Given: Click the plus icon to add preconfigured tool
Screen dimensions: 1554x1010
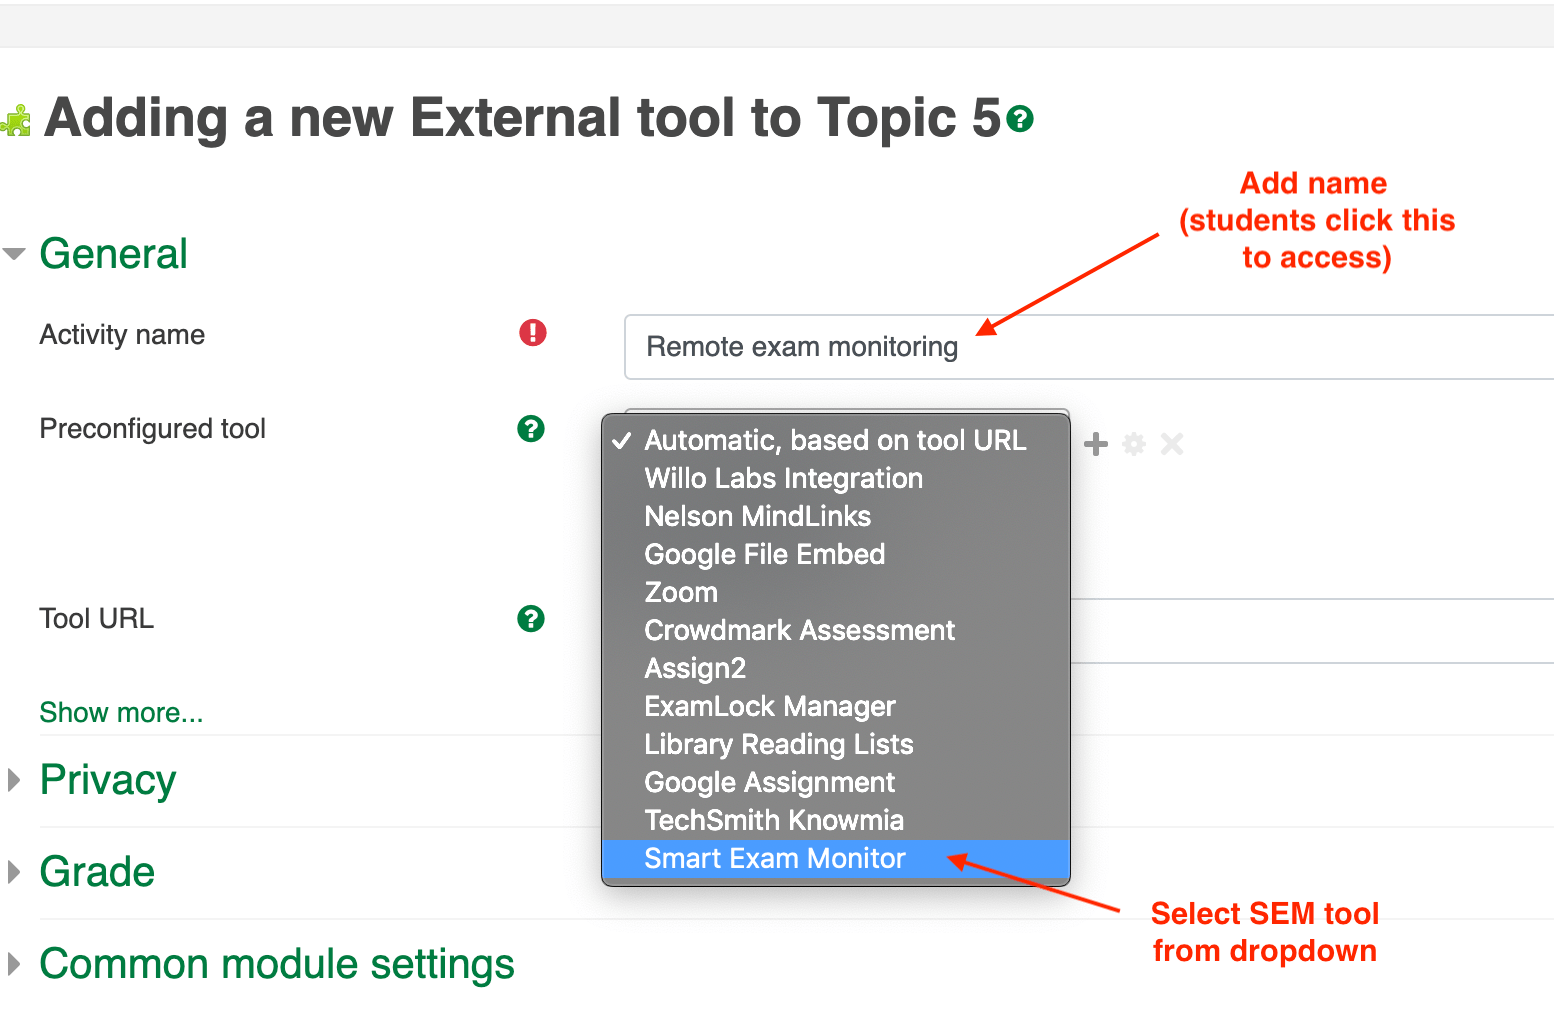Looking at the screenshot, I should point(1096,444).
